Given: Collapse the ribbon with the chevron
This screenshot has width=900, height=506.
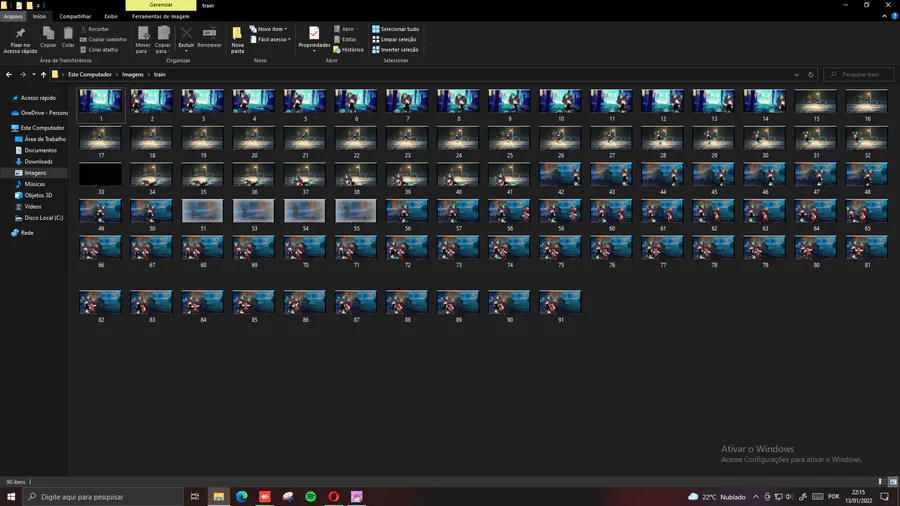Looking at the screenshot, I should [x=884, y=16].
